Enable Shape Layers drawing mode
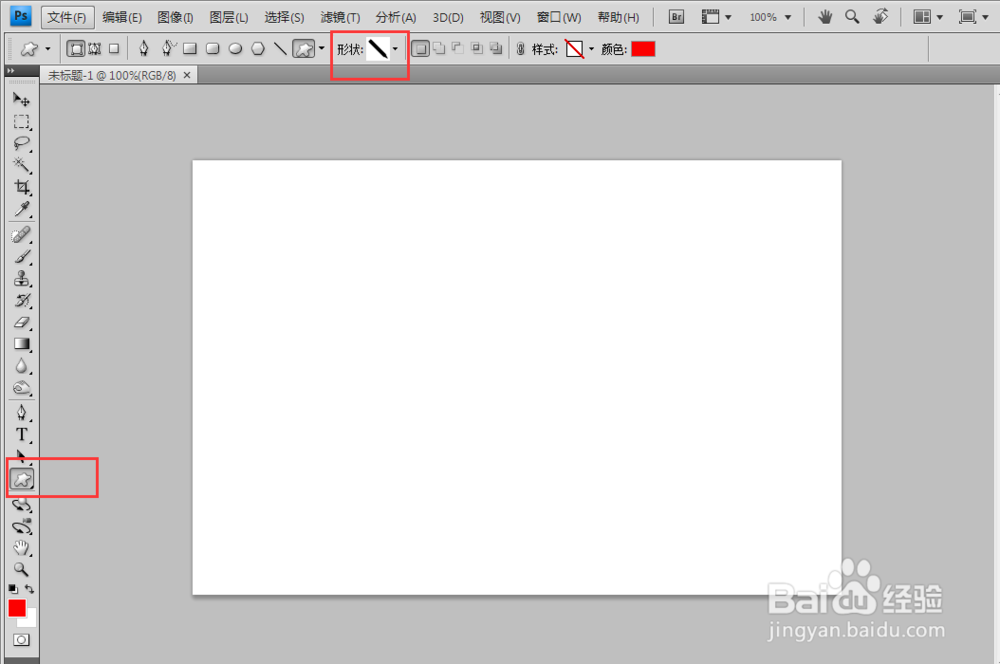 [x=76, y=48]
